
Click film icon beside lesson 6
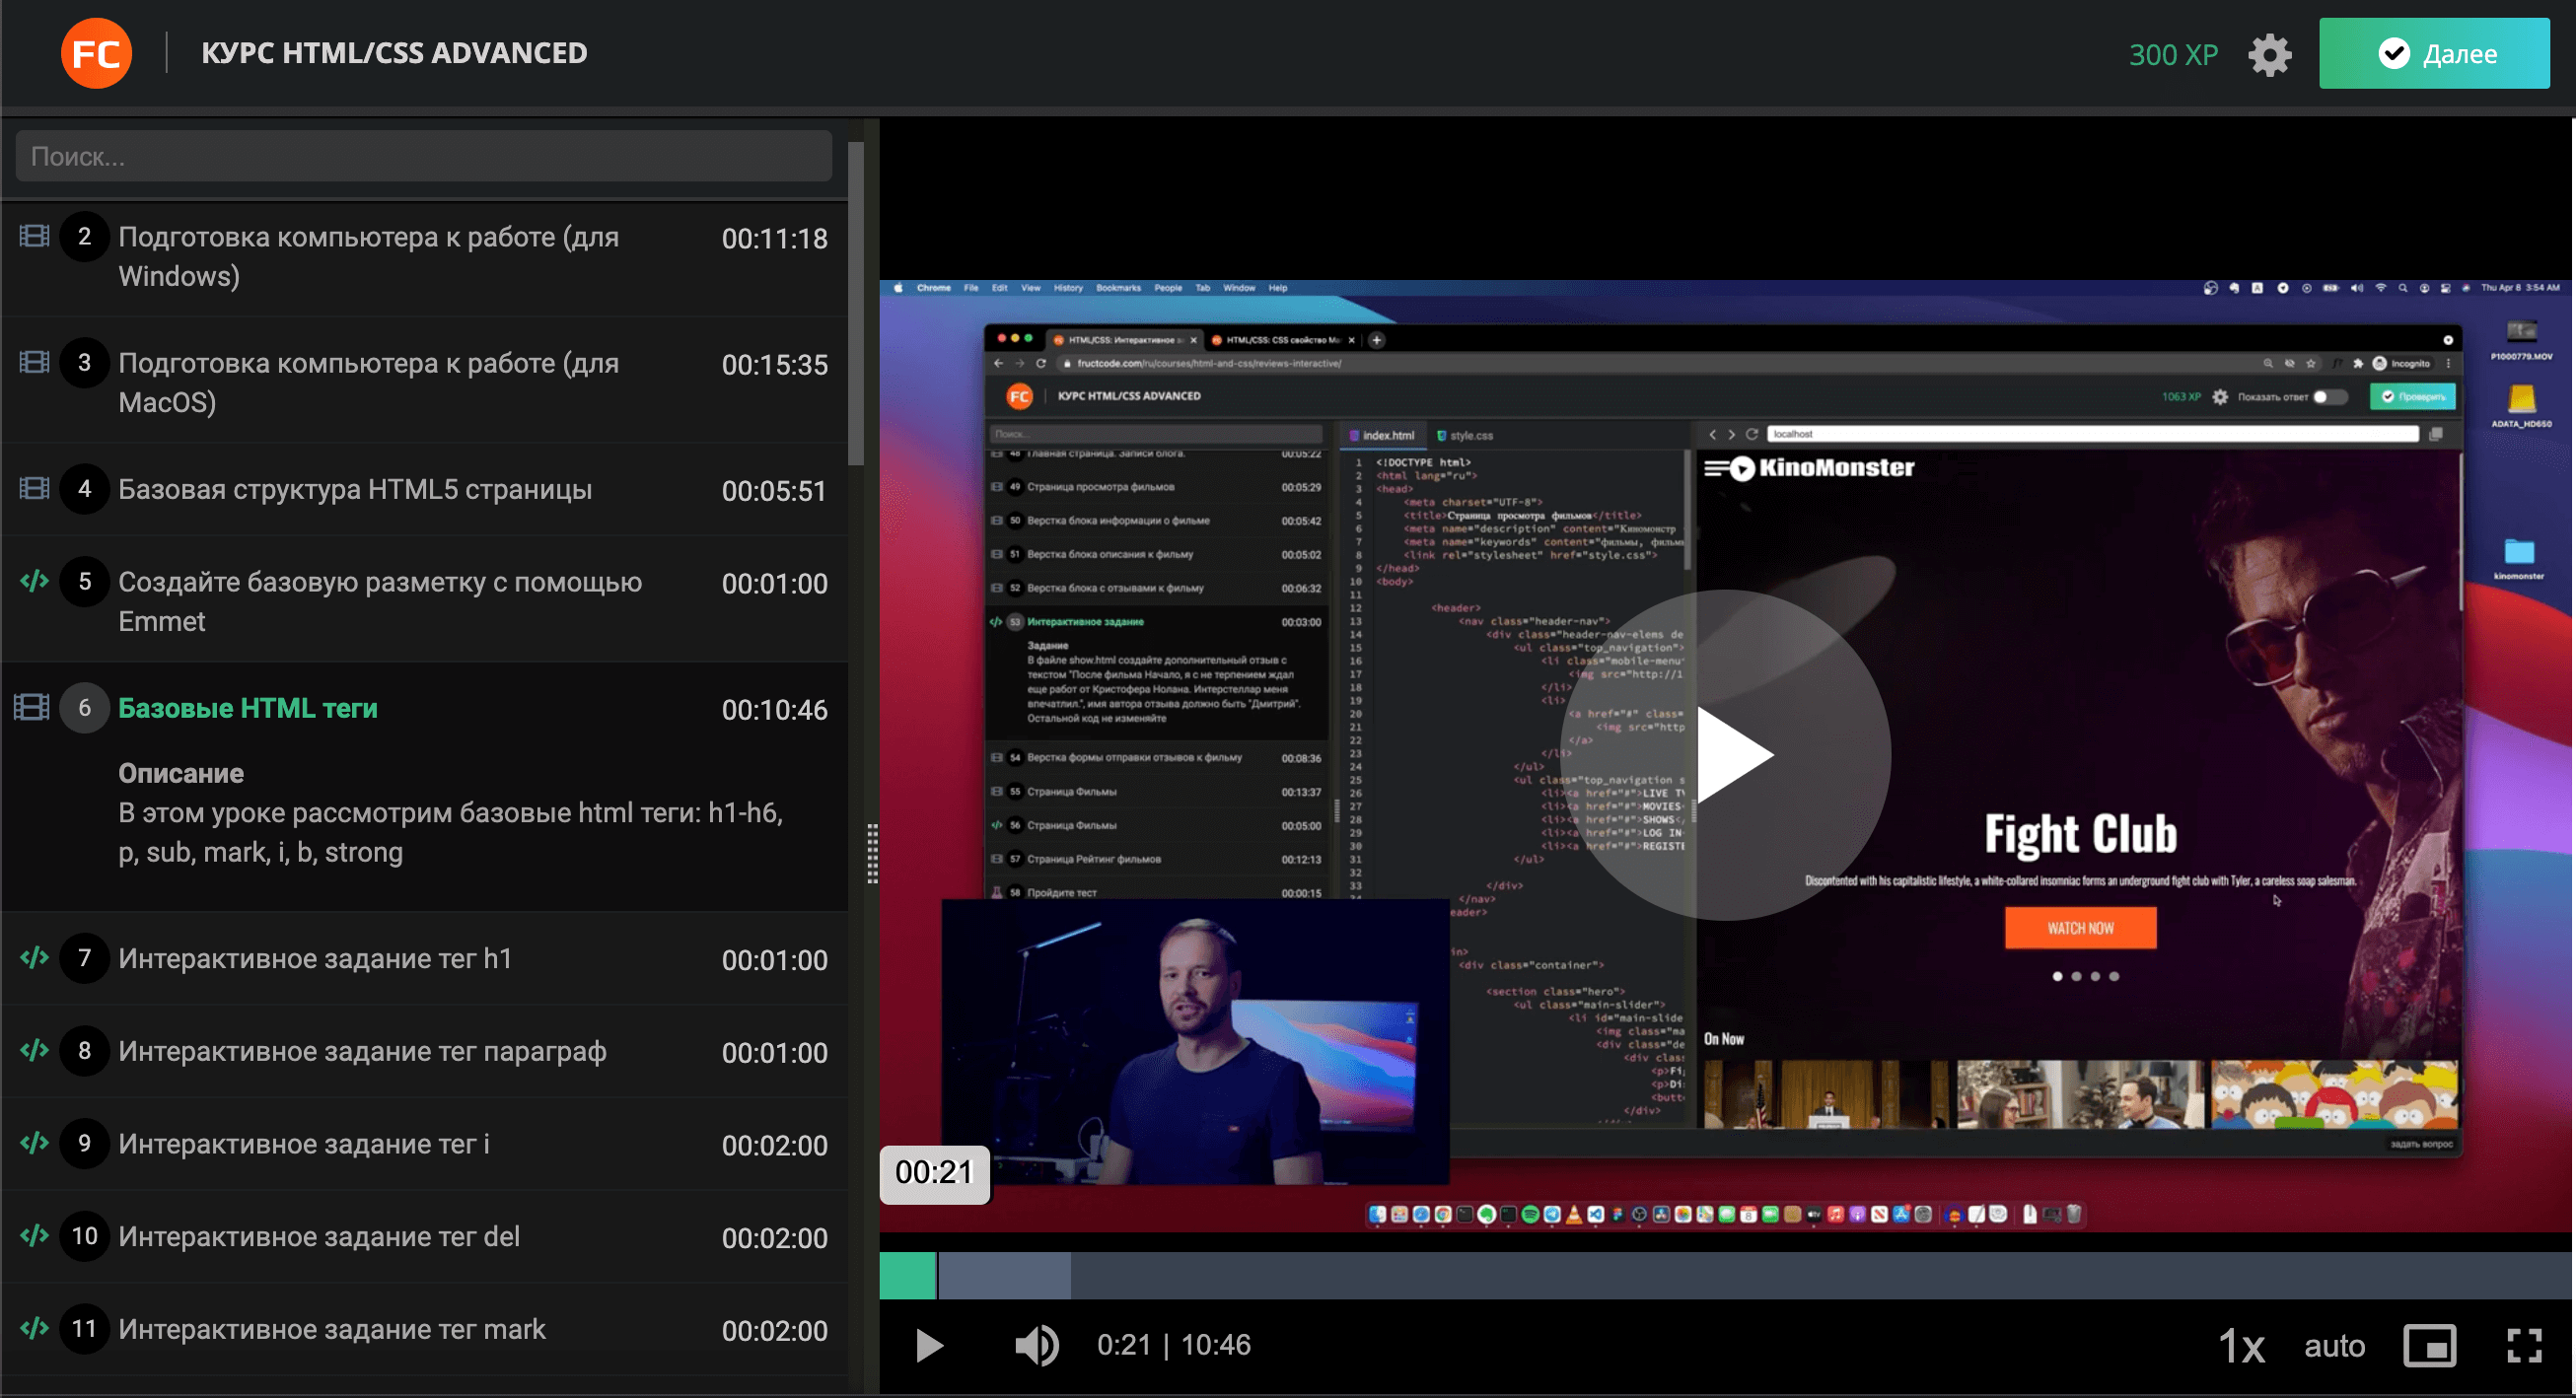(32, 708)
